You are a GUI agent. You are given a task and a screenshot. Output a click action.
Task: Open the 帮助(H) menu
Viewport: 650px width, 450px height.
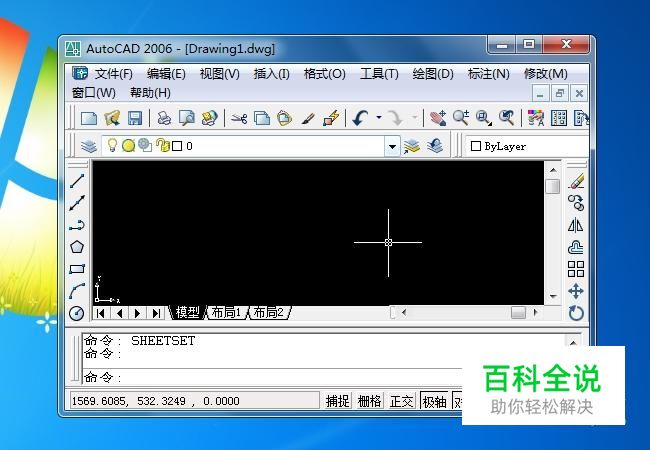tap(150, 93)
